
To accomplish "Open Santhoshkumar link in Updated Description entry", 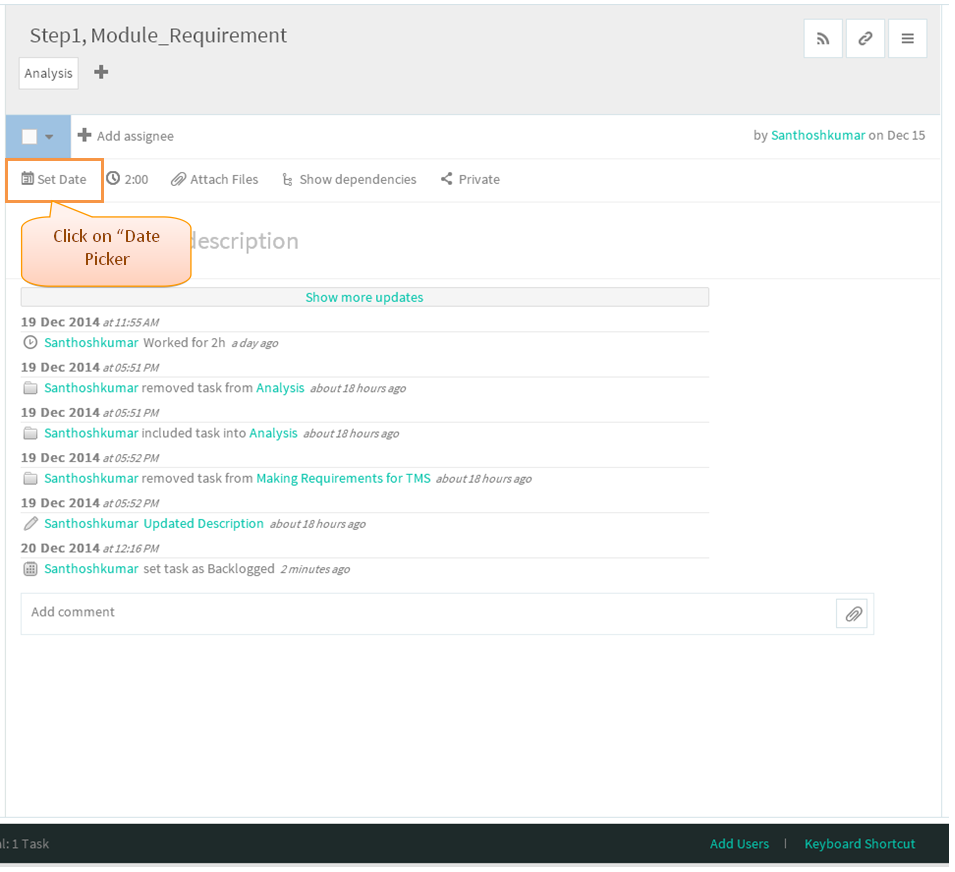I will click(x=91, y=524).
